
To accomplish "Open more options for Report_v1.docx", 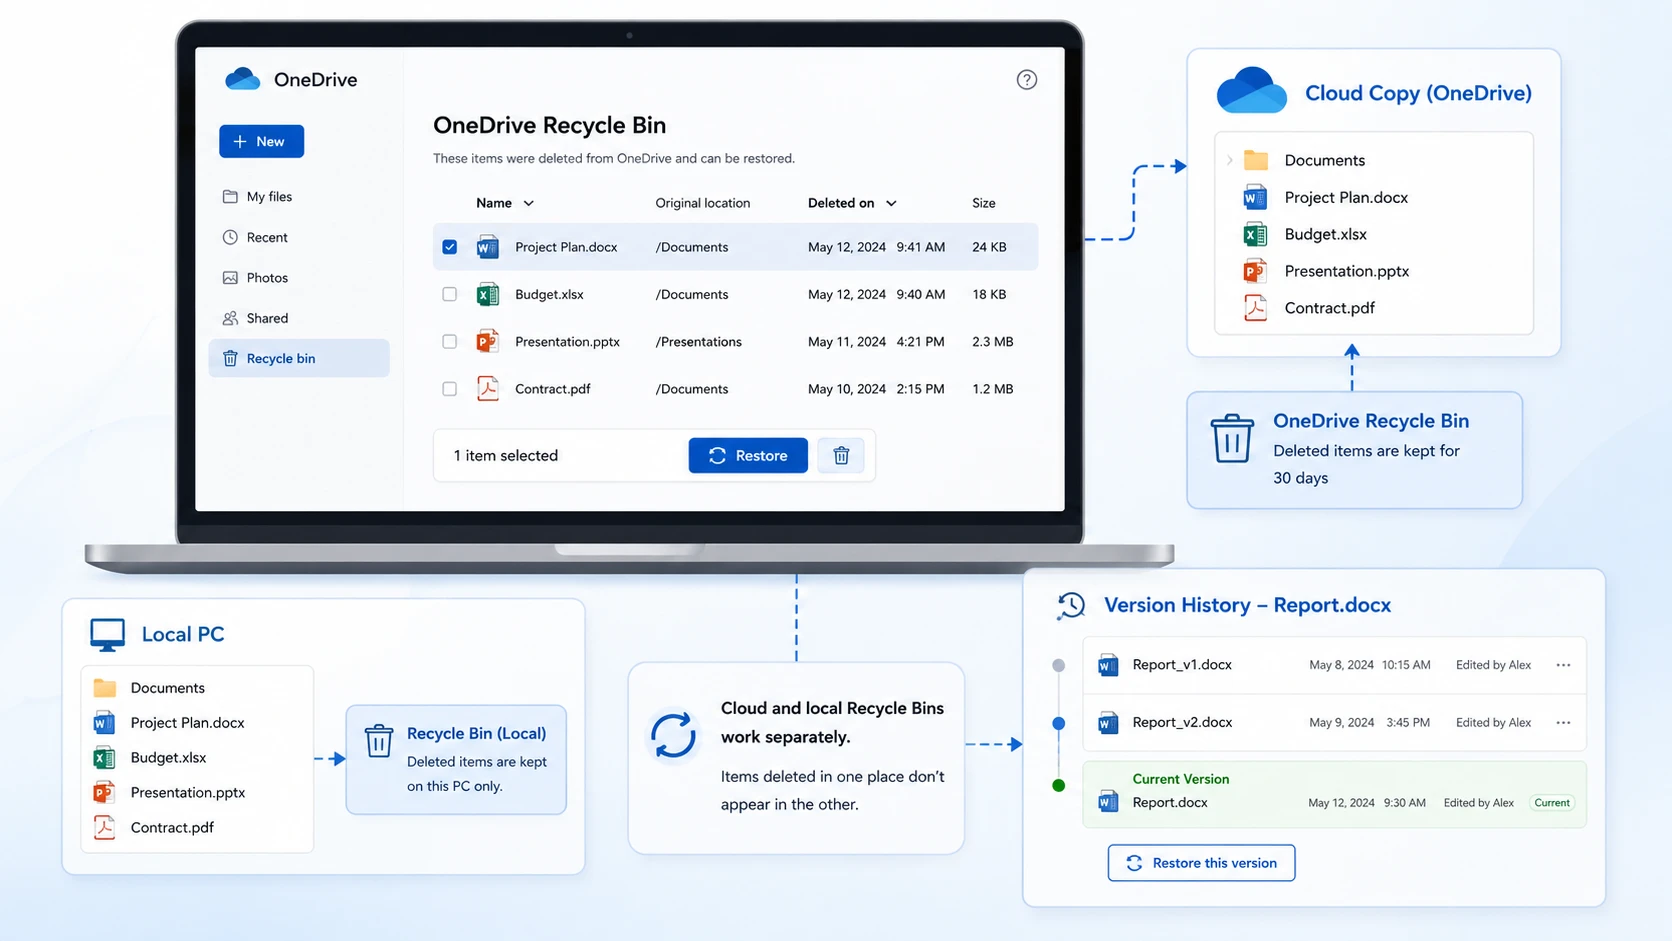I will pyautogui.click(x=1563, y=665).
